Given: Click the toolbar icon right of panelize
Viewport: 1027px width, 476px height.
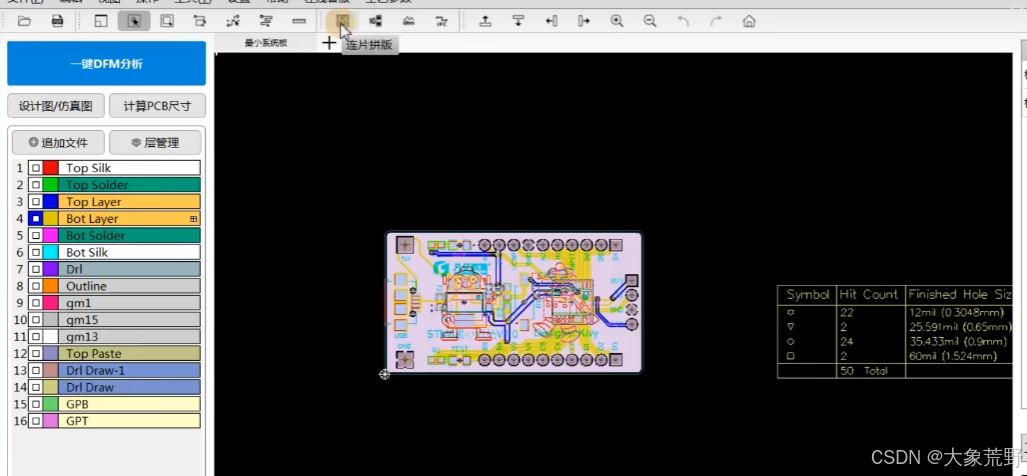Looking at the screenshot, I should click(375, 21).
